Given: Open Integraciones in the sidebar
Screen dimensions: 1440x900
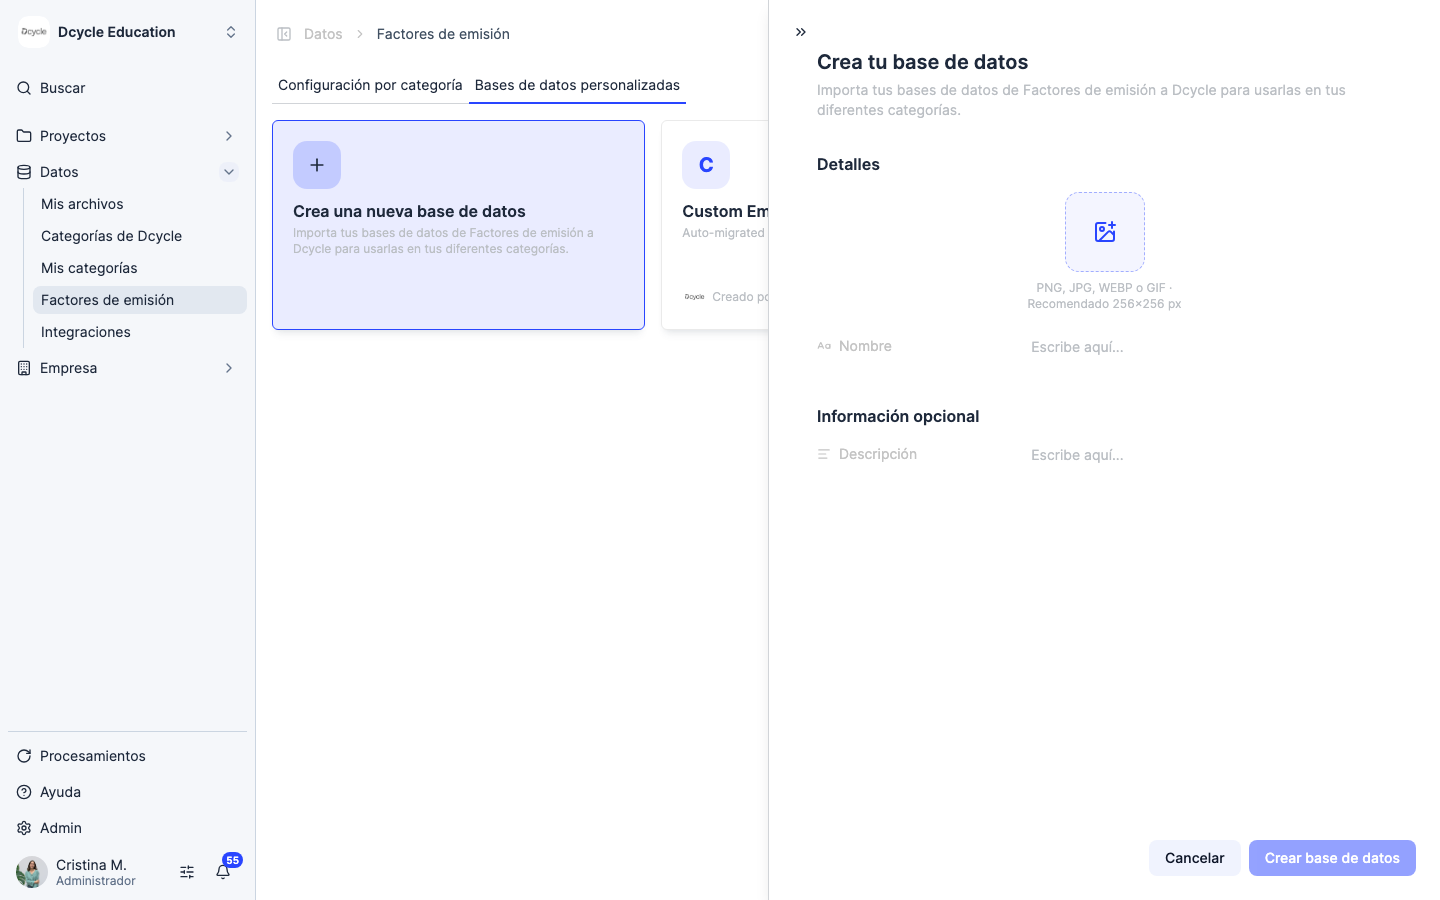Looking at the screenshot, I should coord(140,332).
